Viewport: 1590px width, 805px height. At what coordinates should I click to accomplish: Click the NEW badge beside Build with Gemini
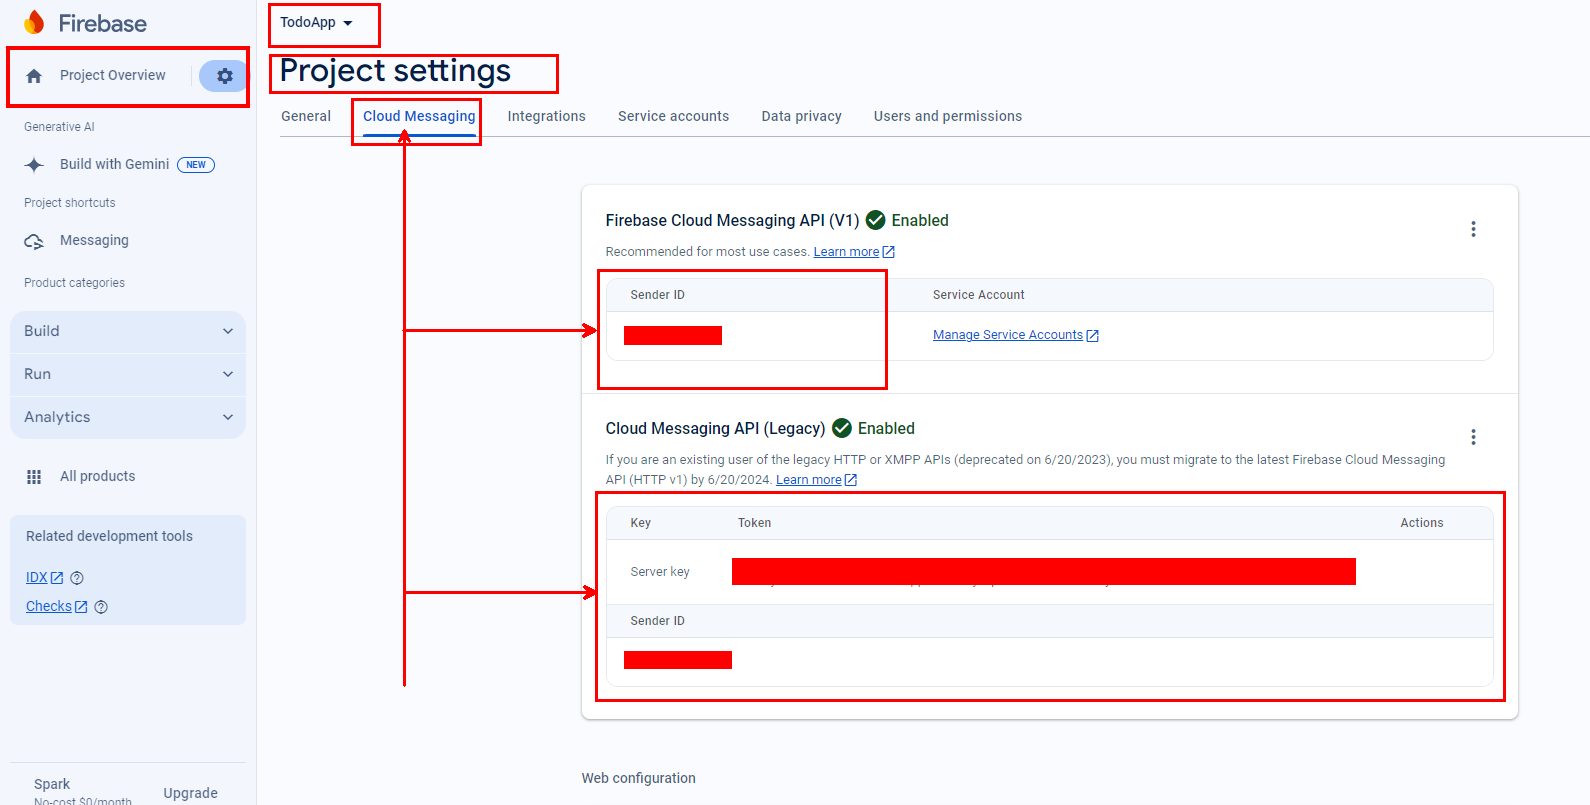[196, 165]
